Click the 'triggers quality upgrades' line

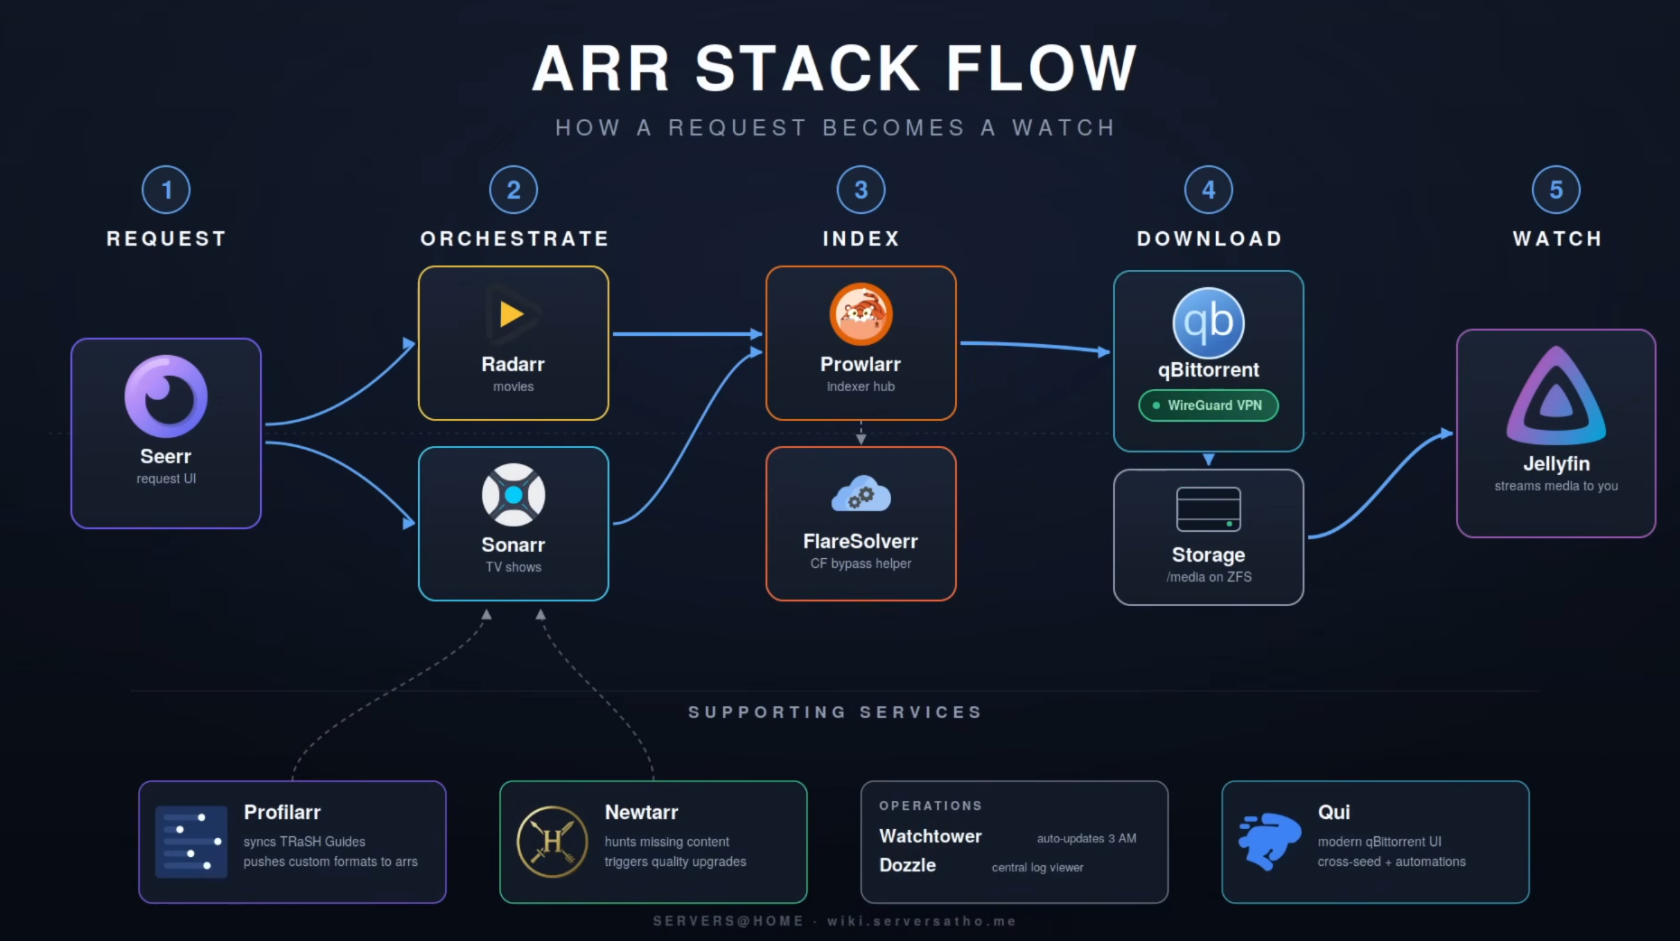[675, 862]
